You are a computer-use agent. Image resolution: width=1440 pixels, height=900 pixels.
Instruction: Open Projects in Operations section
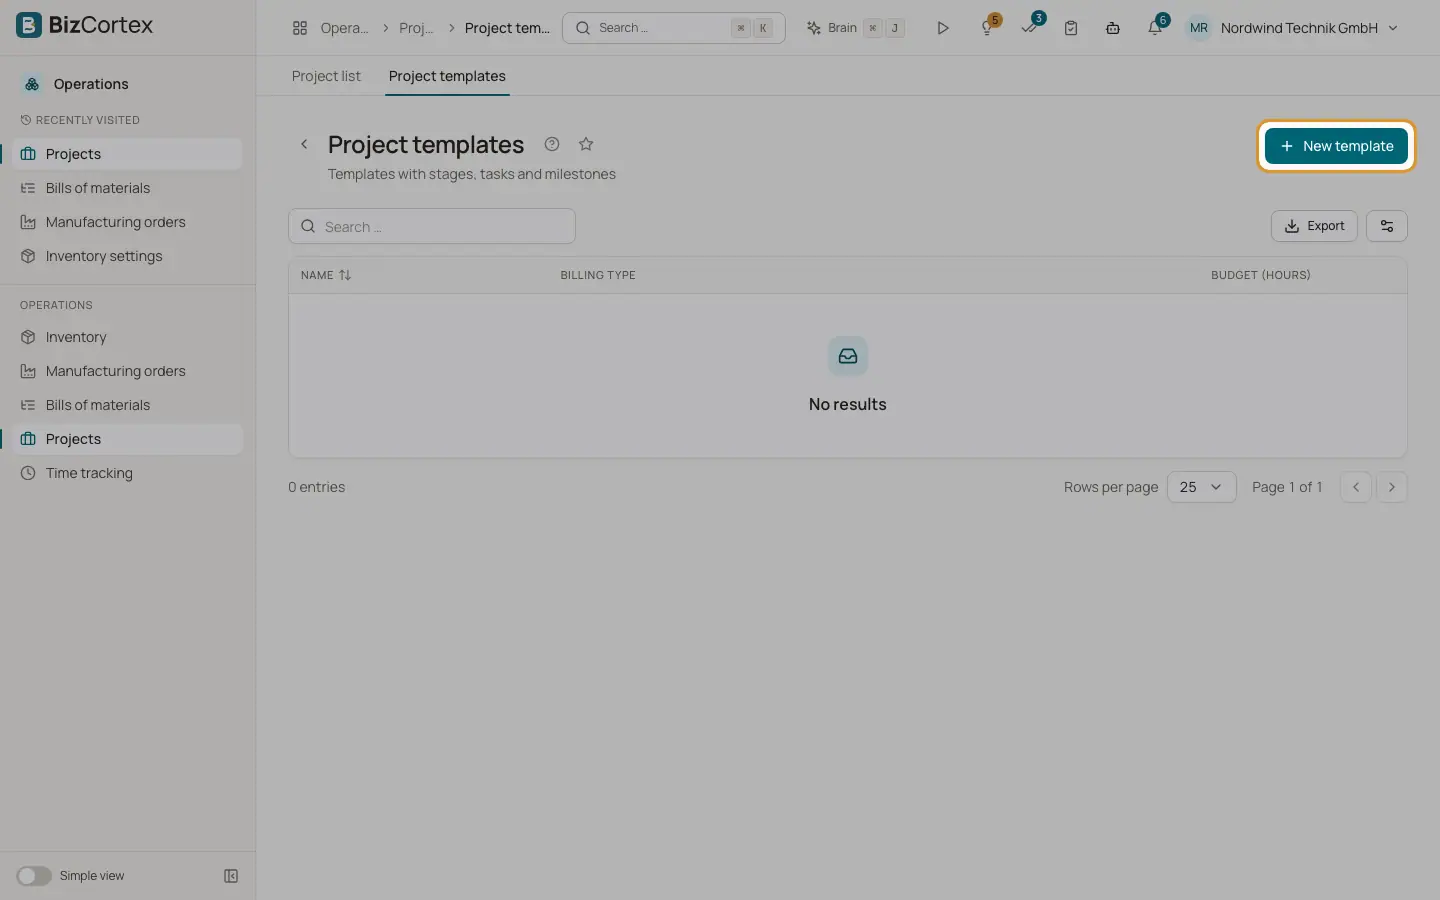128,439
